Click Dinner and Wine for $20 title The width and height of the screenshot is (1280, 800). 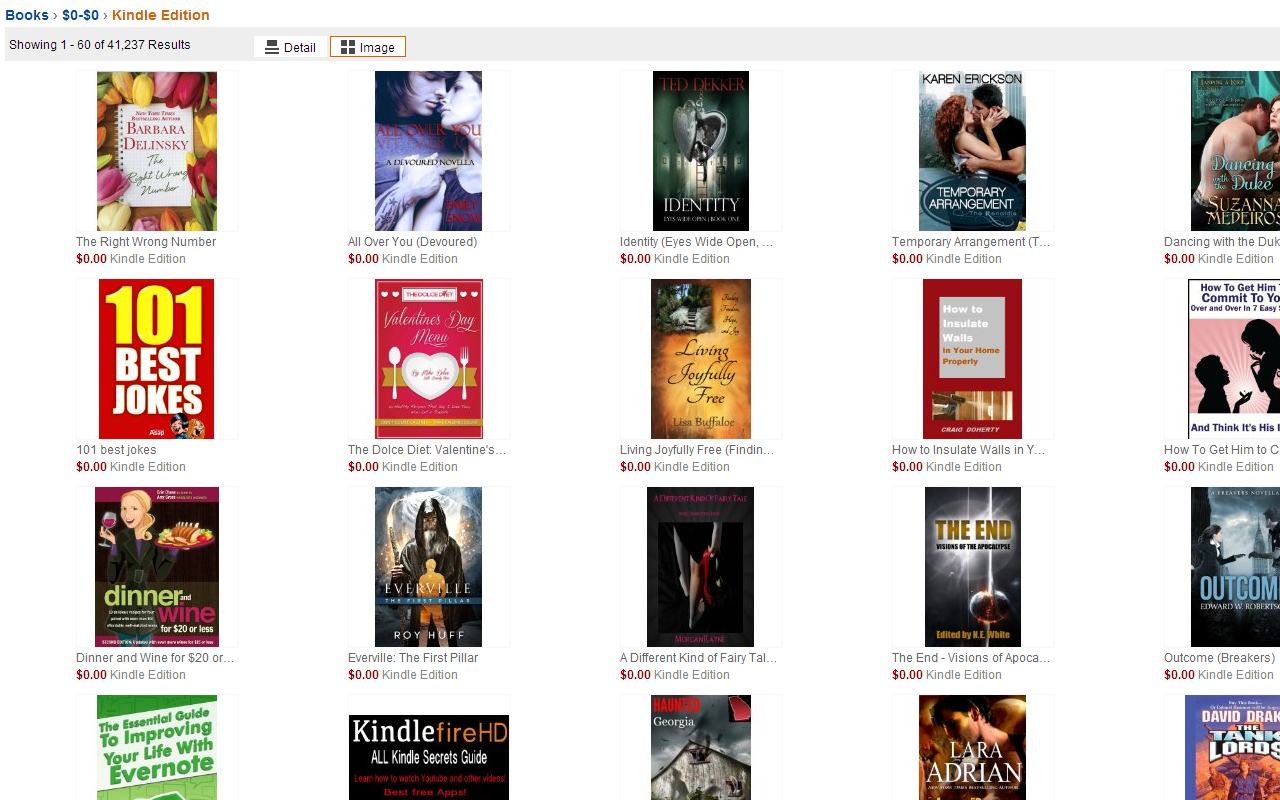(x=155, y=658)
